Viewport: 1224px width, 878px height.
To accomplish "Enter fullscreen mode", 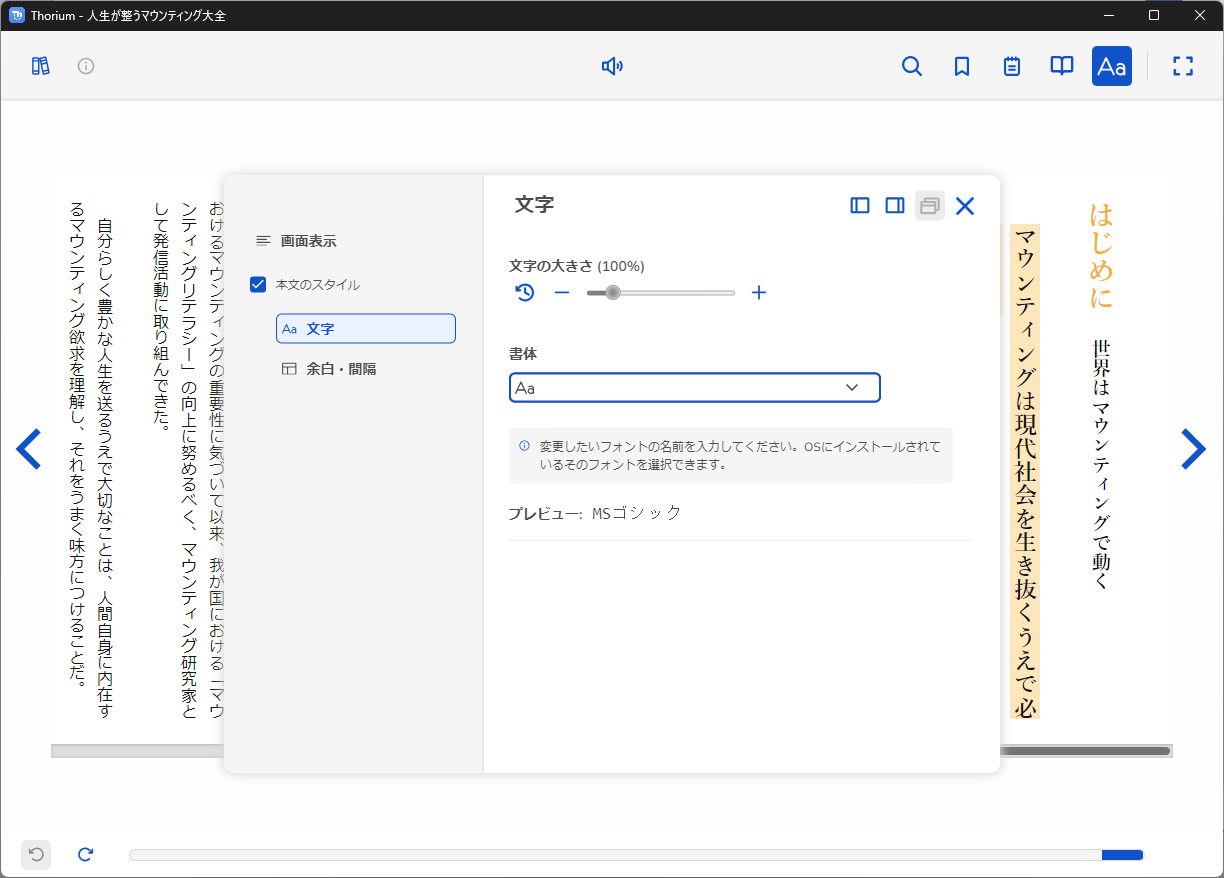I will coord(1183,66).
